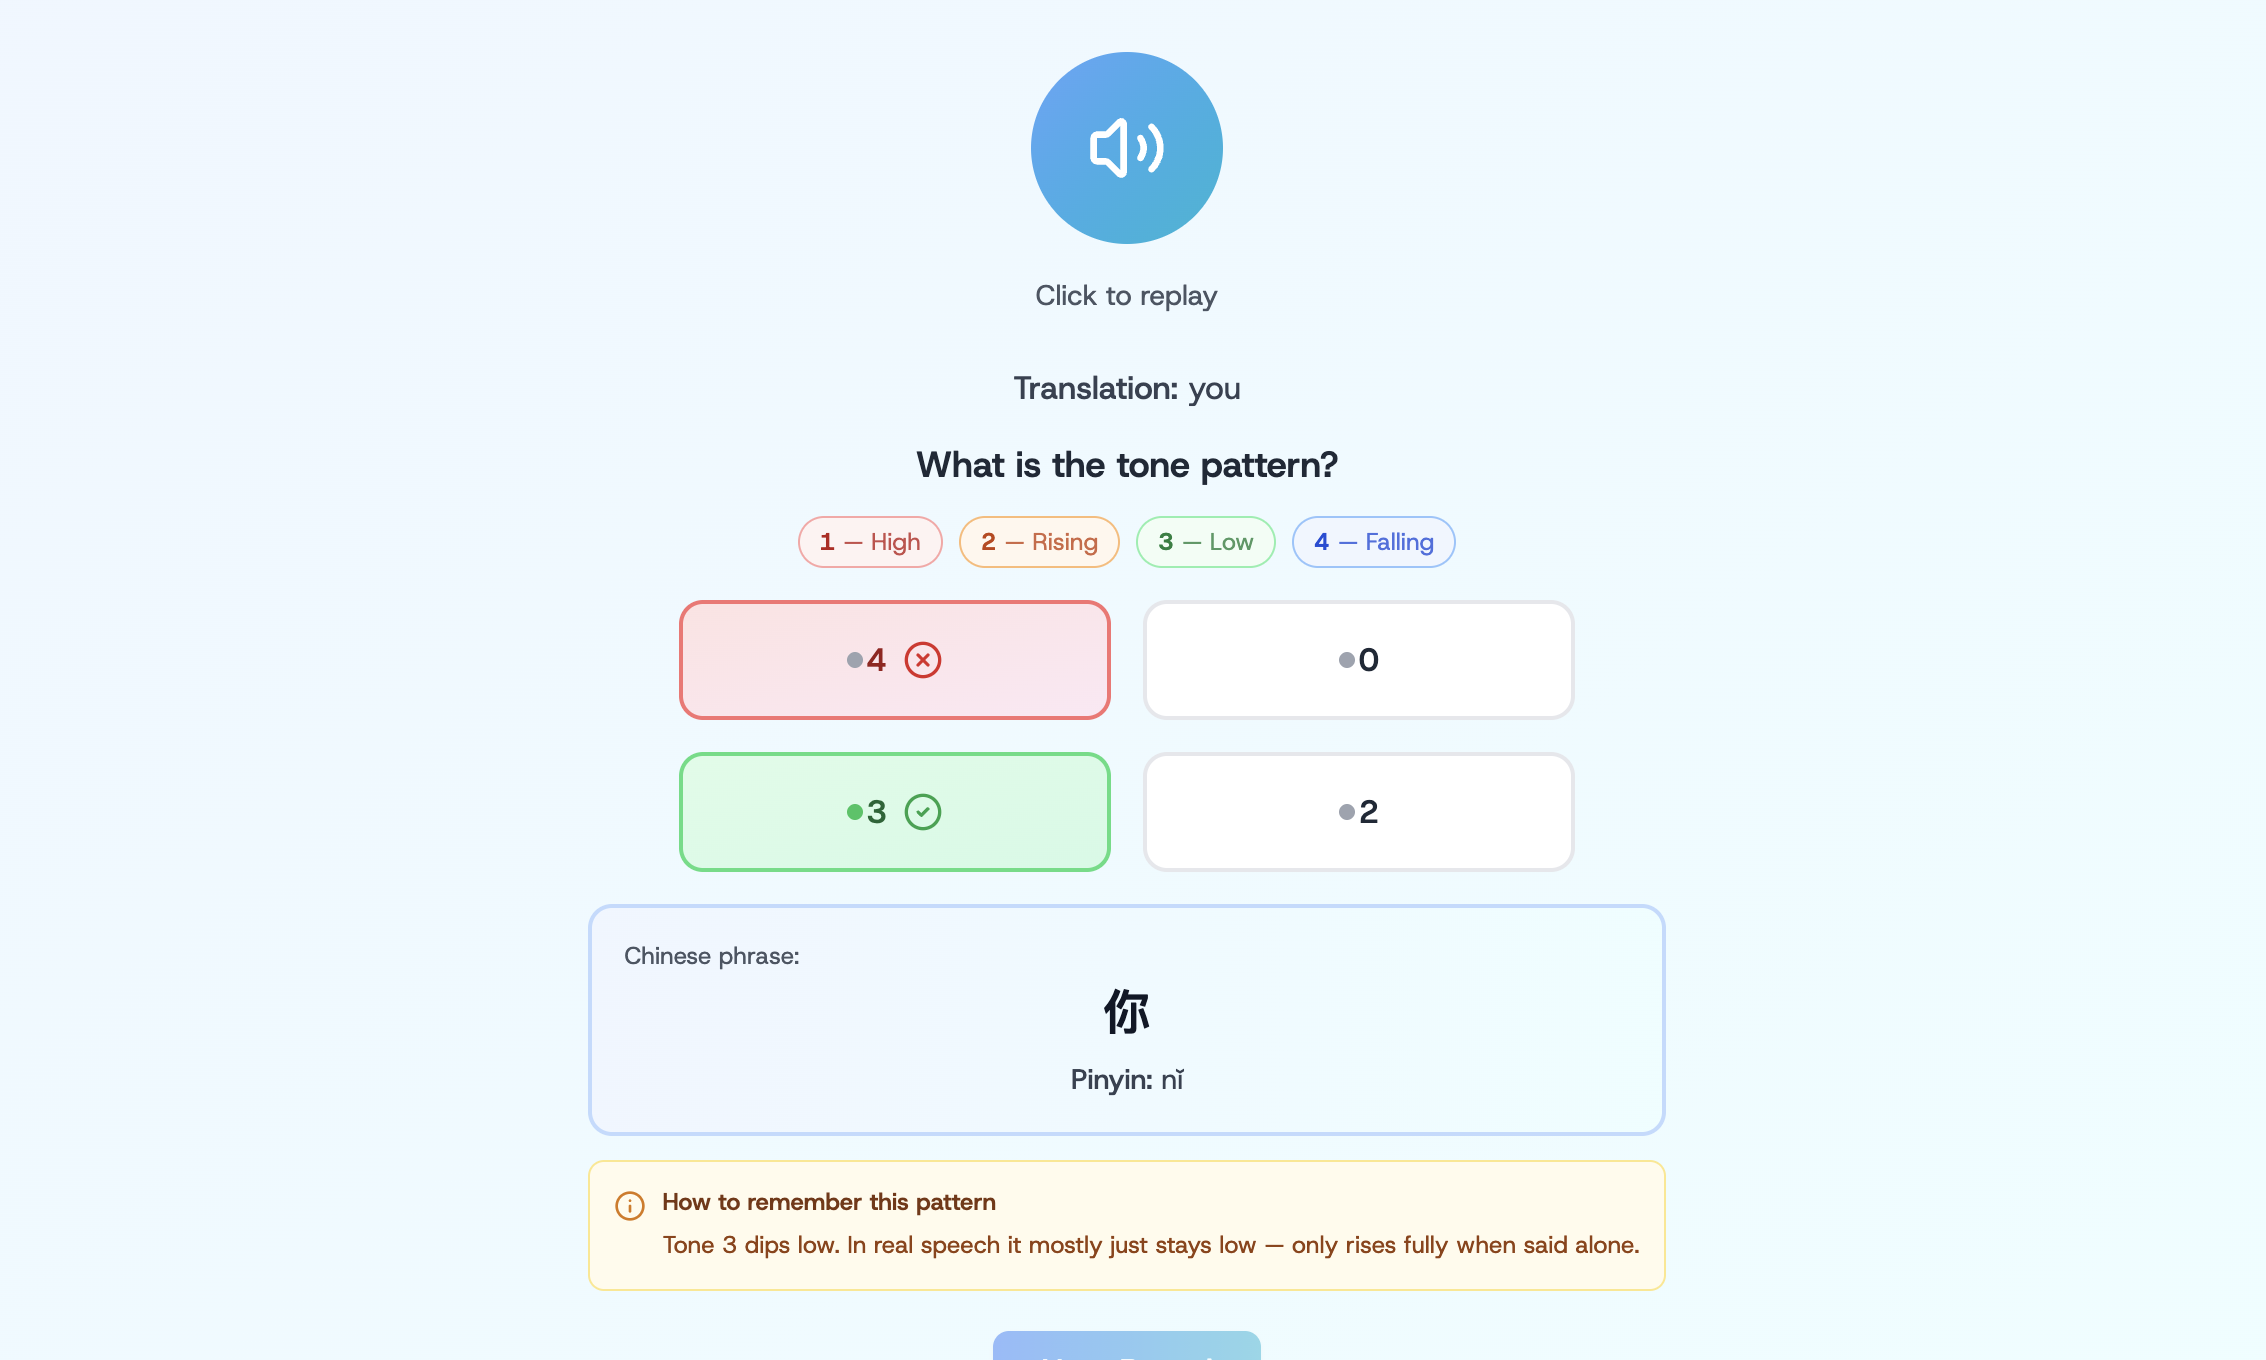Click the "2 — Rising" tone legend pill
The height and width of the screenshot is (1360, 2266).
tap(1039, 542)
